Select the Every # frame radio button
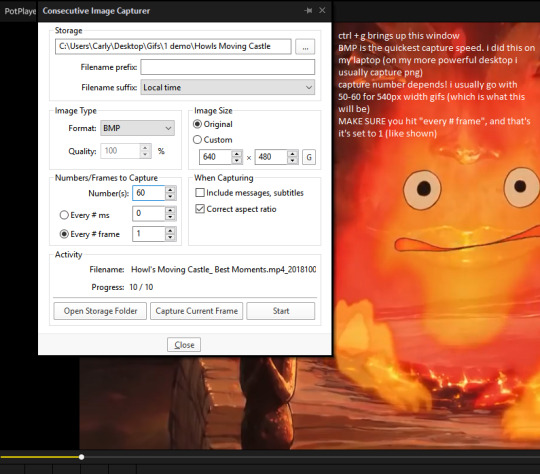 pos(64,234)
